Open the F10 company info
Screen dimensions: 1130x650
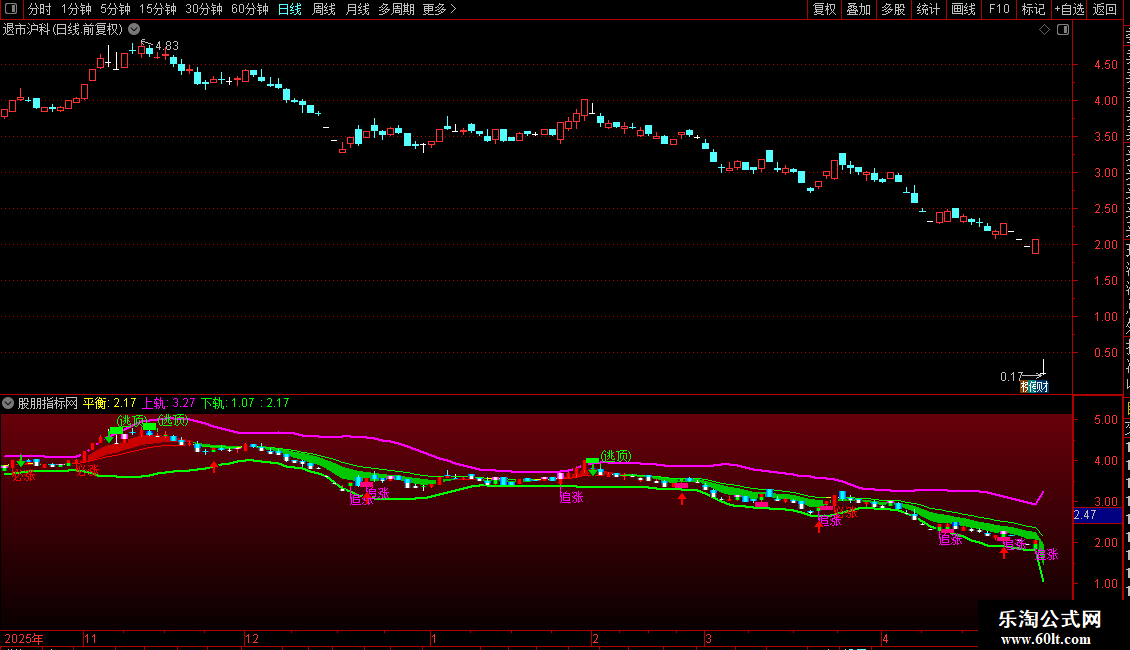tap(999, 9)
